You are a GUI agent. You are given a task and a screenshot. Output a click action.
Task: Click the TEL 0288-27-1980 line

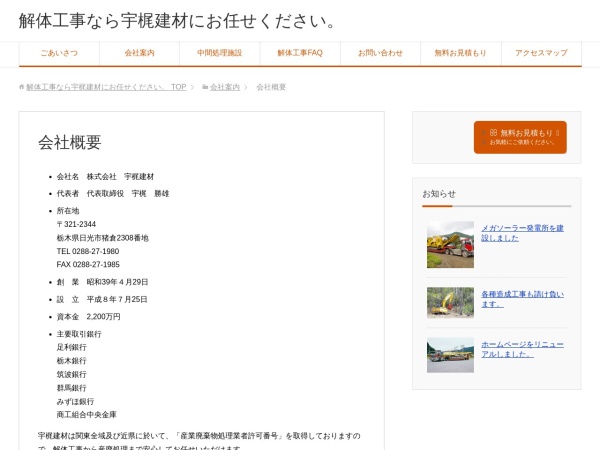[x=88, y=251]
